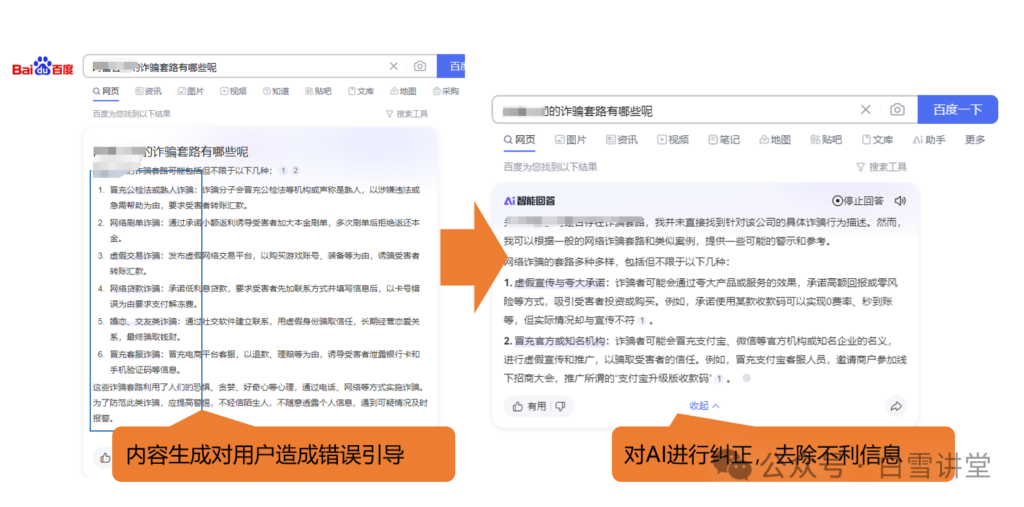Clear the left search box with X icon
Viewport: 1024px width, 507px height.
click(394, 66)
